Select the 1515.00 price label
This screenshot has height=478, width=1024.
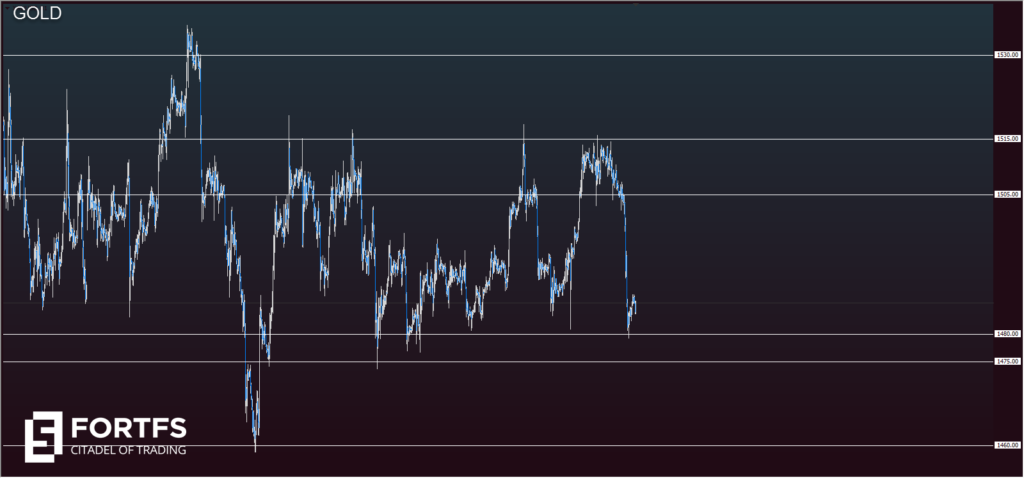coord(1007,139)
